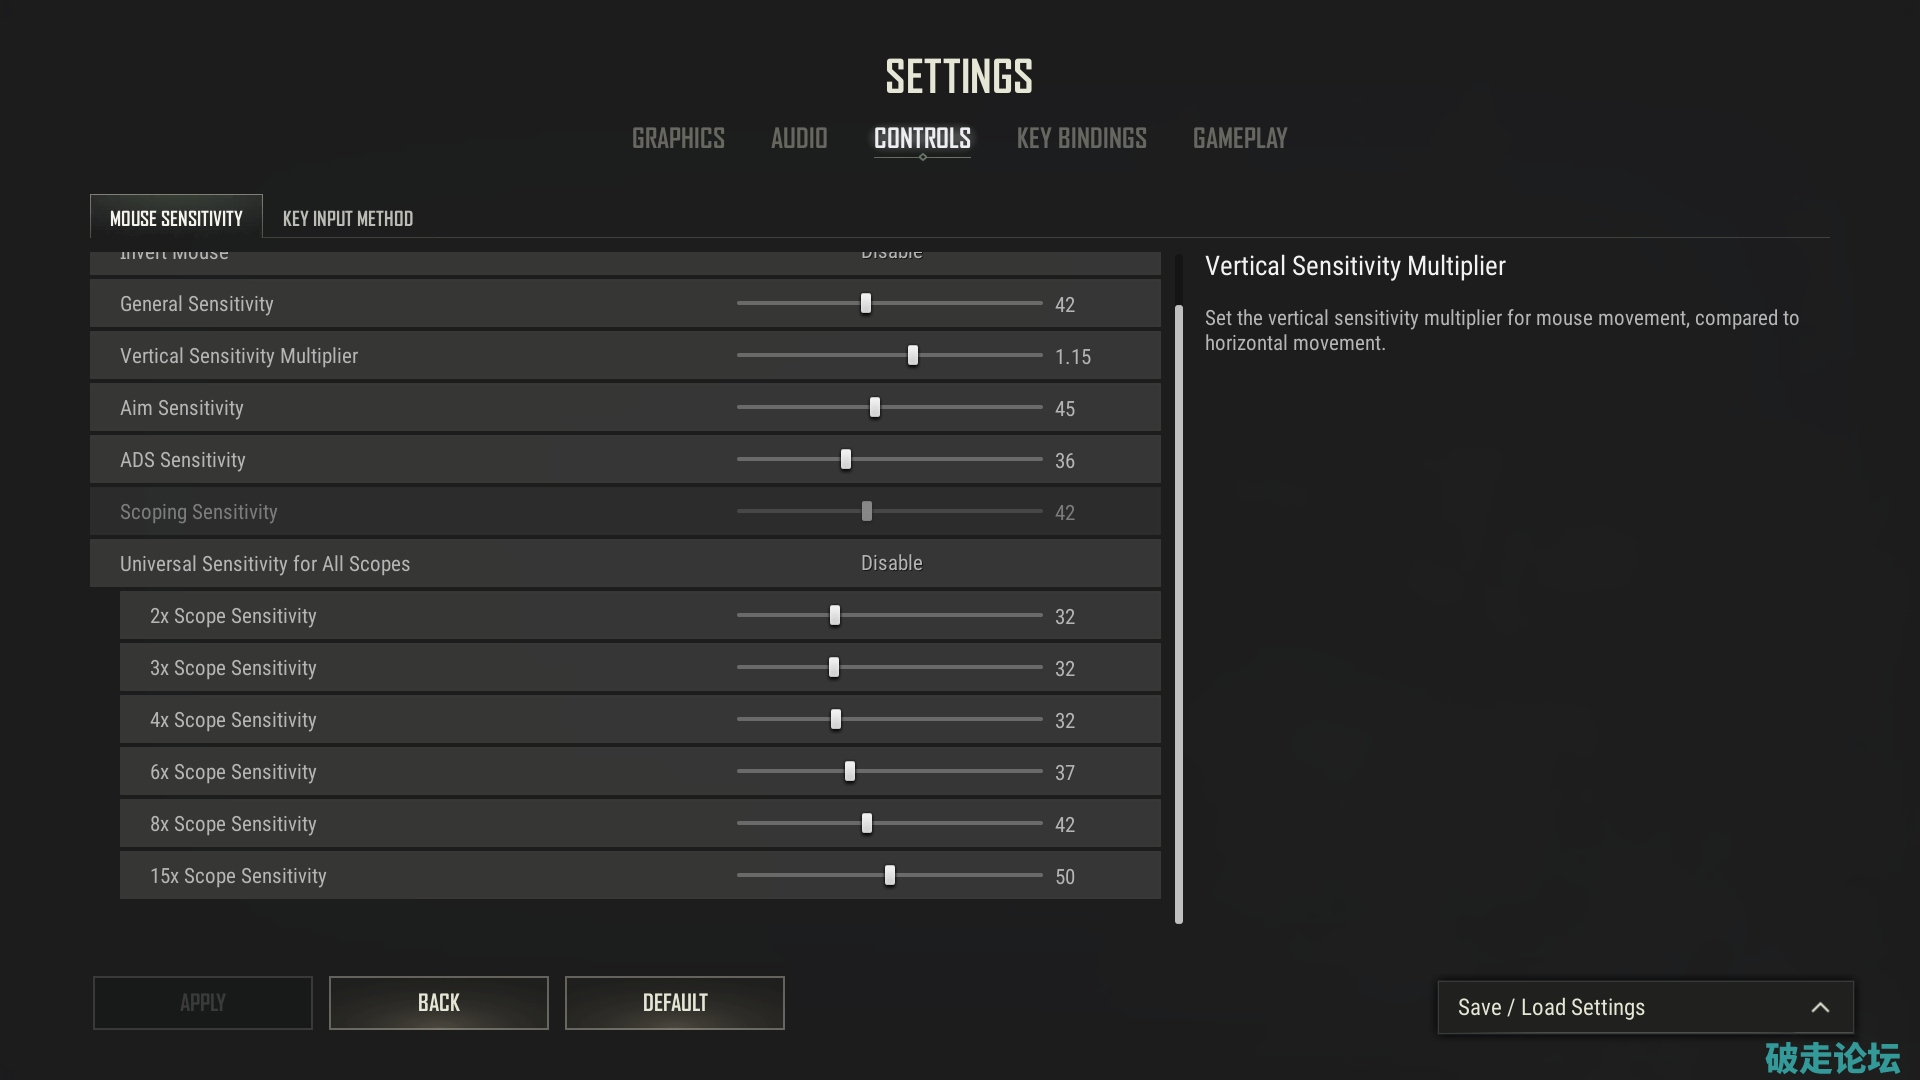Image resolution: width=1920 pixels, height=1080 pixels.
Task: Click the Aim Sensitivity slider handle
Action: coord(875,407)
